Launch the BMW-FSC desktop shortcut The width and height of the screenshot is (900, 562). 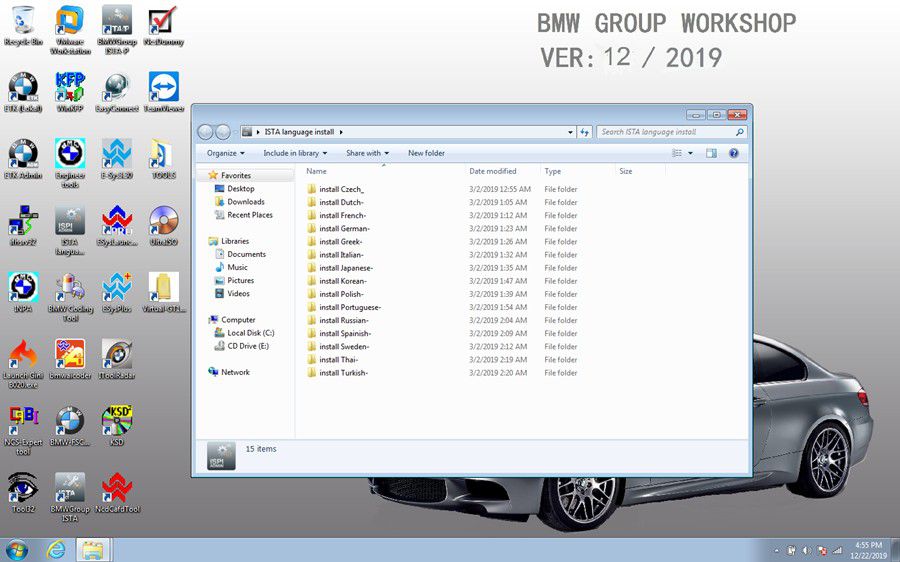click(70, 426)
